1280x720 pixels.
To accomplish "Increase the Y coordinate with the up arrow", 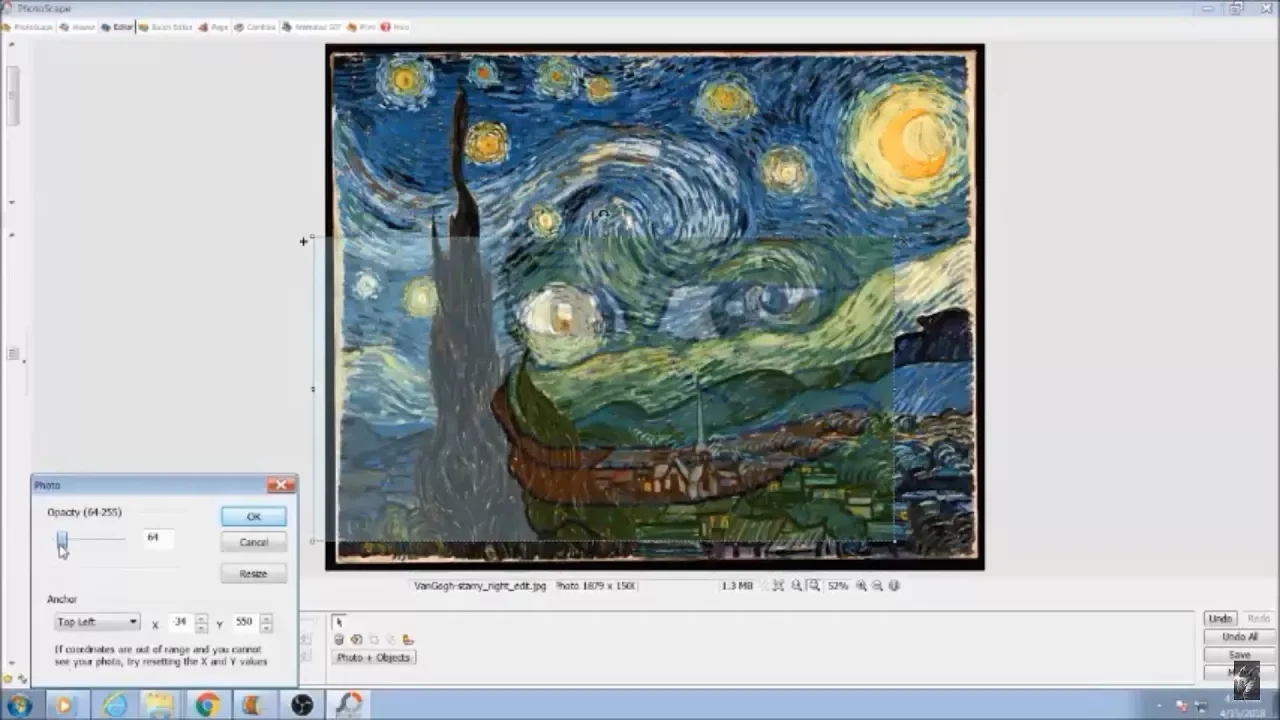I will tap(266, 618).
